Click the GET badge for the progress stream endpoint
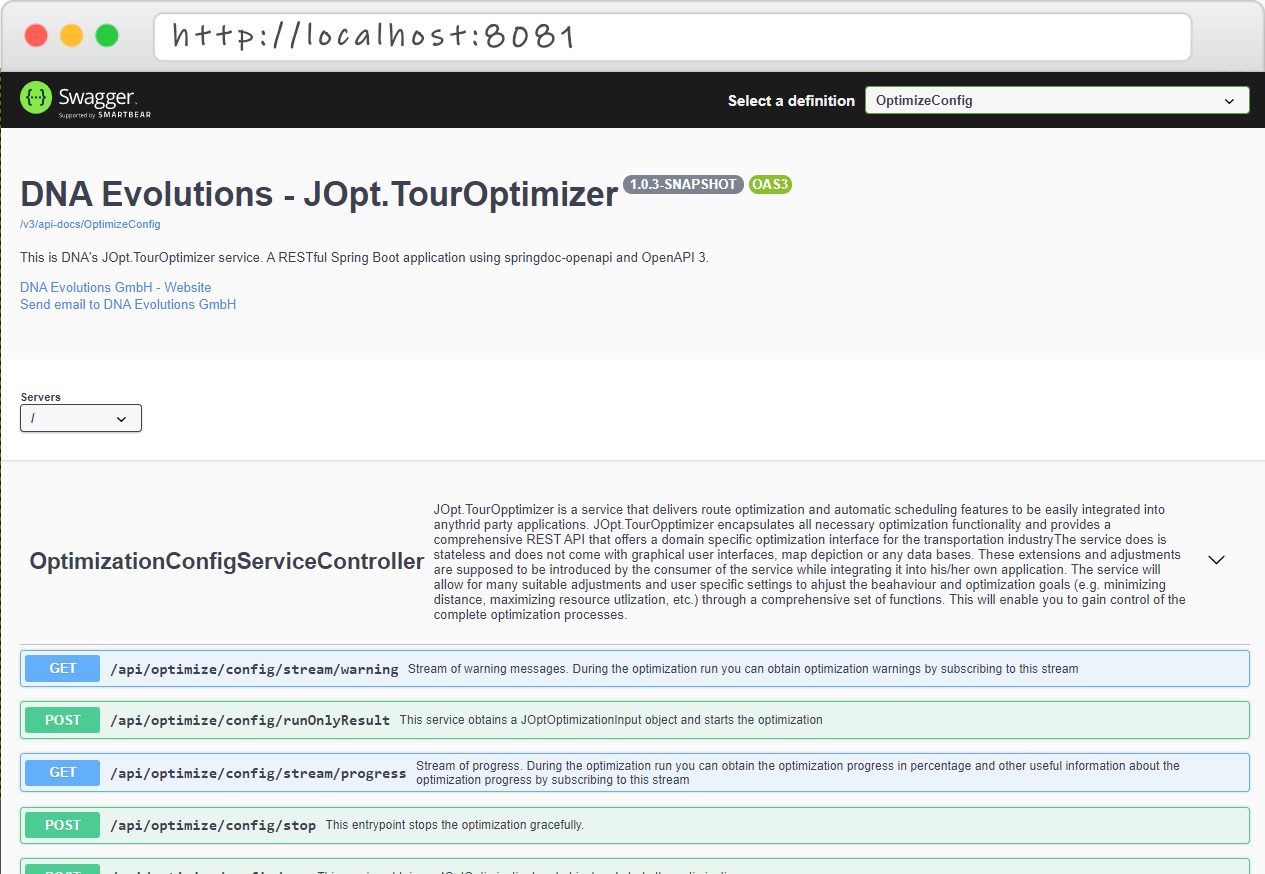 62,772
